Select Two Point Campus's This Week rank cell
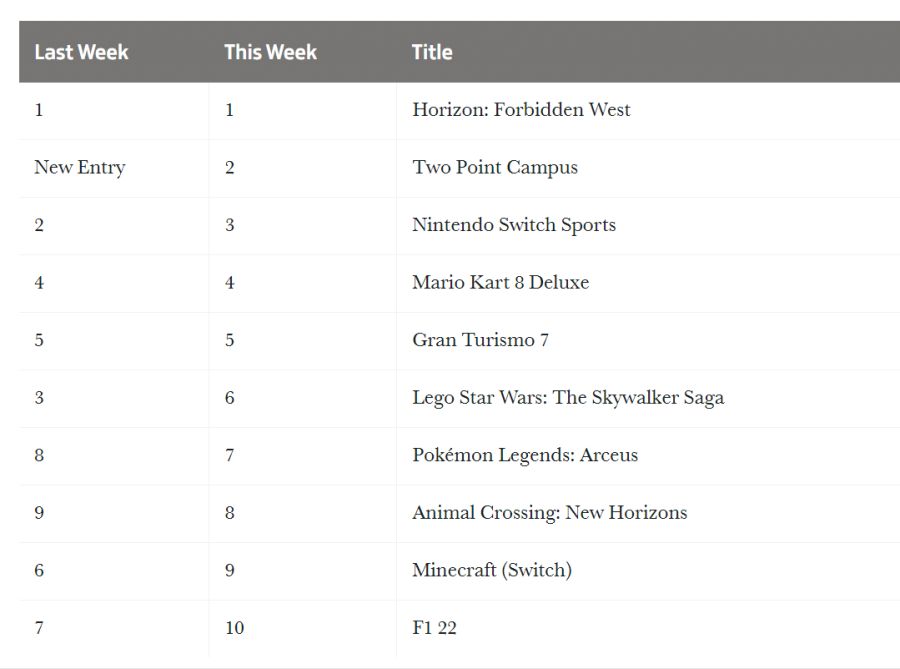Image resolution: width=900 pixels, height=669 pixels. [230, 167]
